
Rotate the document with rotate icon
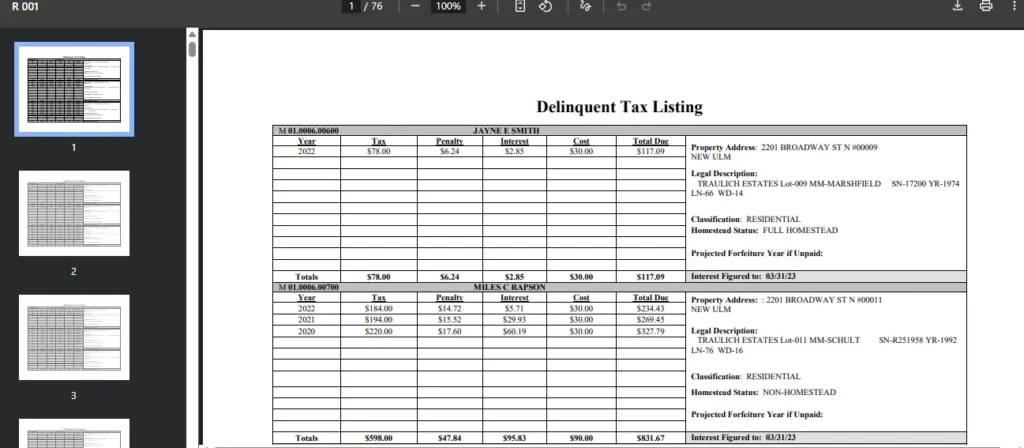(545, 6)
